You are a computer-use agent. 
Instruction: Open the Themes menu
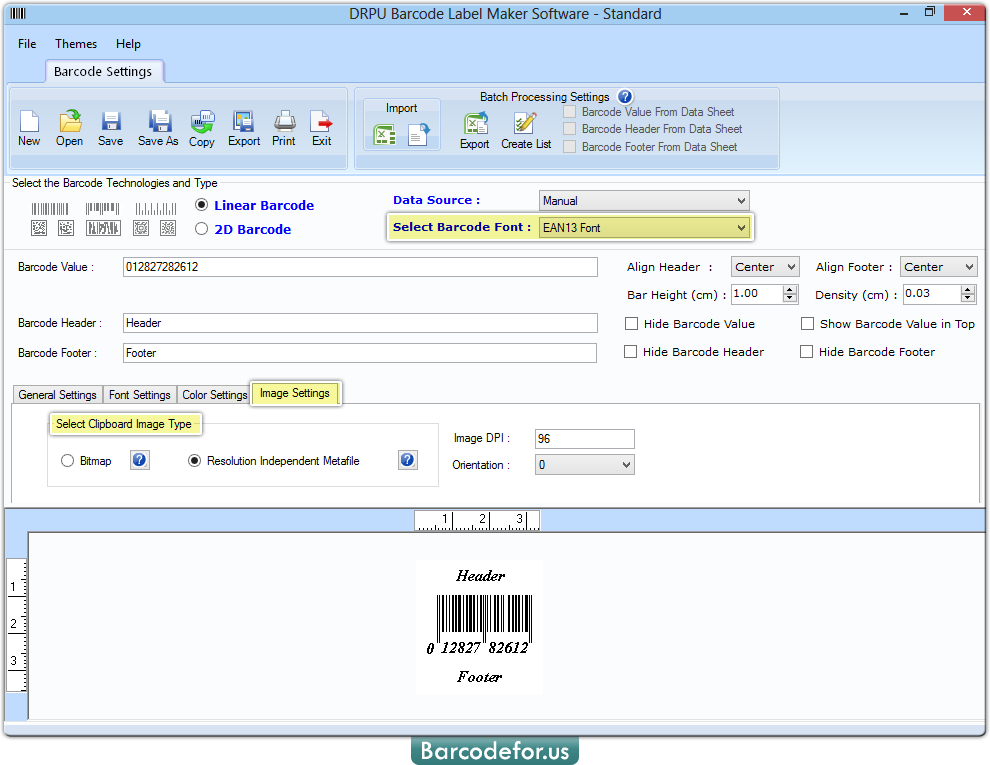tap(76, 44)
